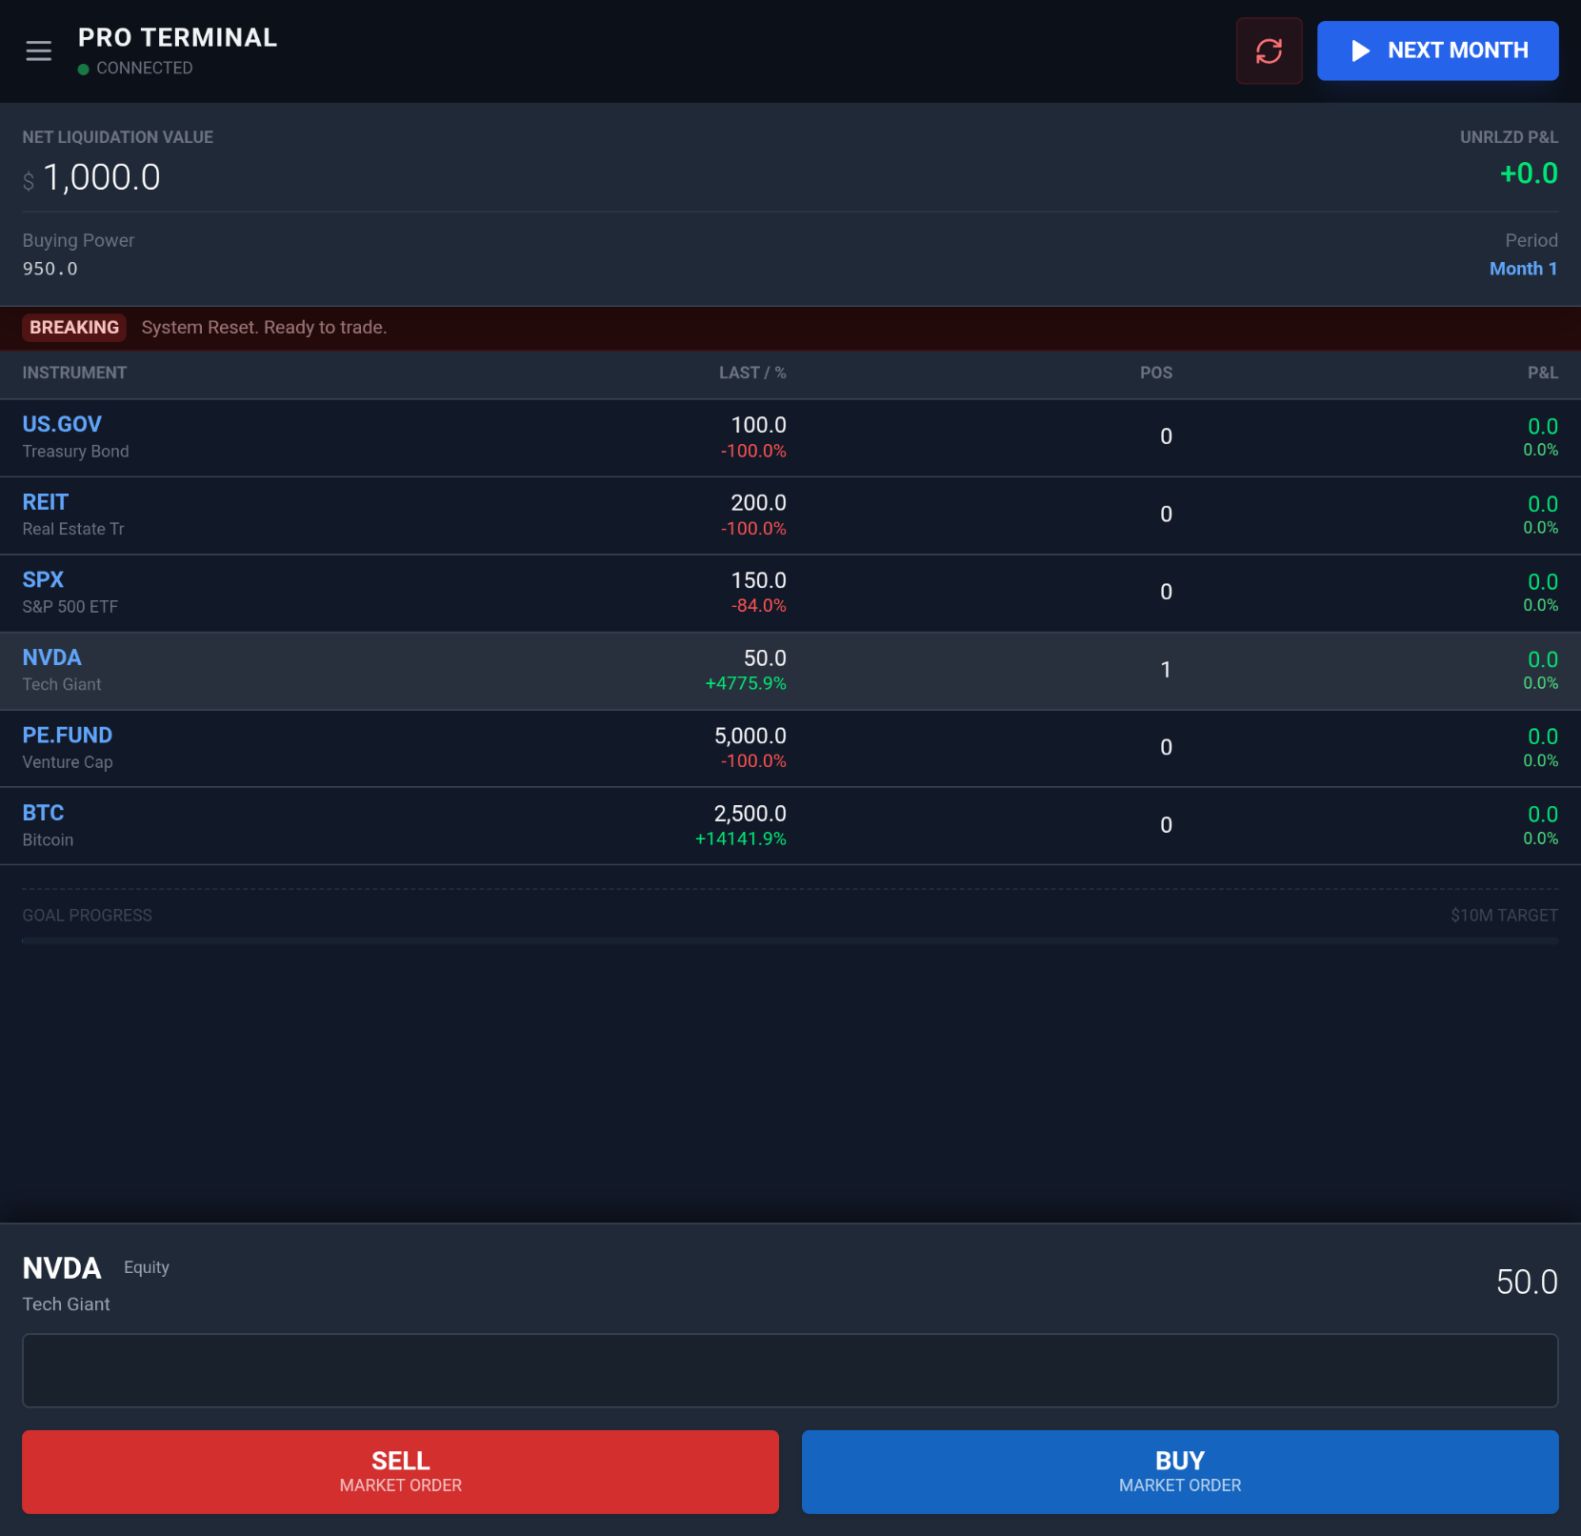Click the CONNECTED status indicator
Screen dimensions: 1581x1536
pyautogui.click(x=136, y=68)
